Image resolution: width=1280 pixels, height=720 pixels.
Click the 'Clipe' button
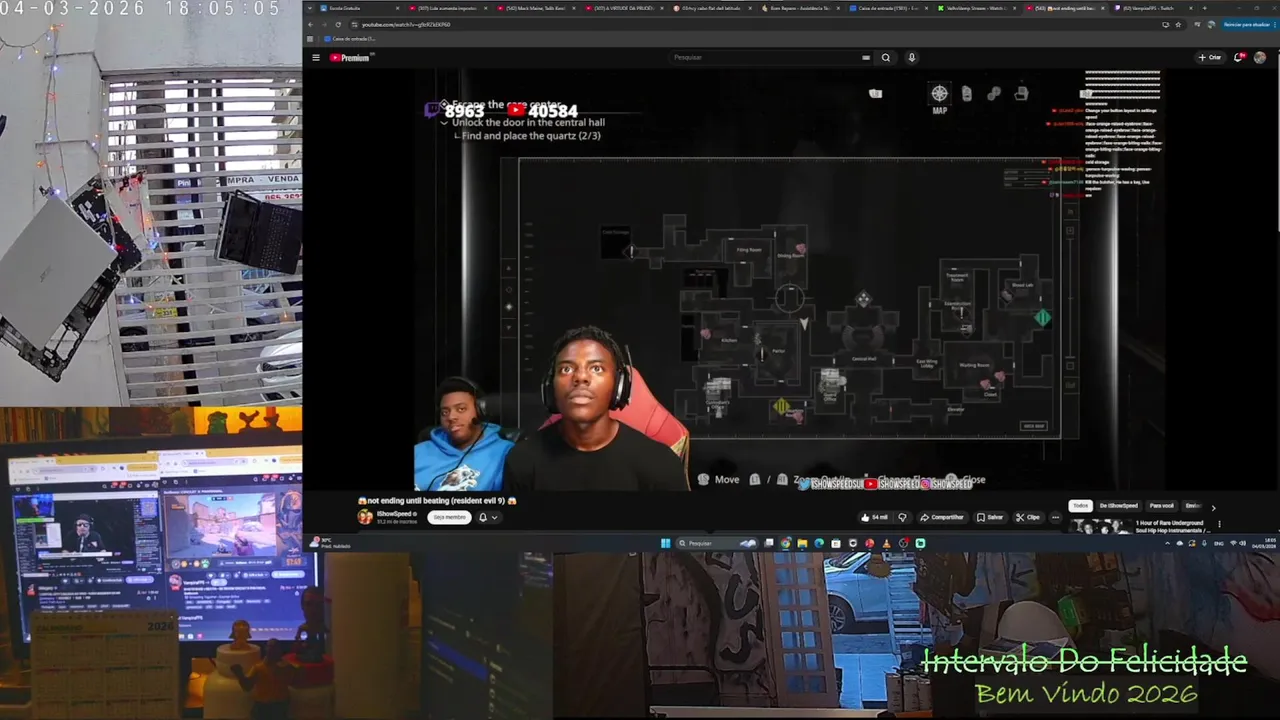(1027, 517)
